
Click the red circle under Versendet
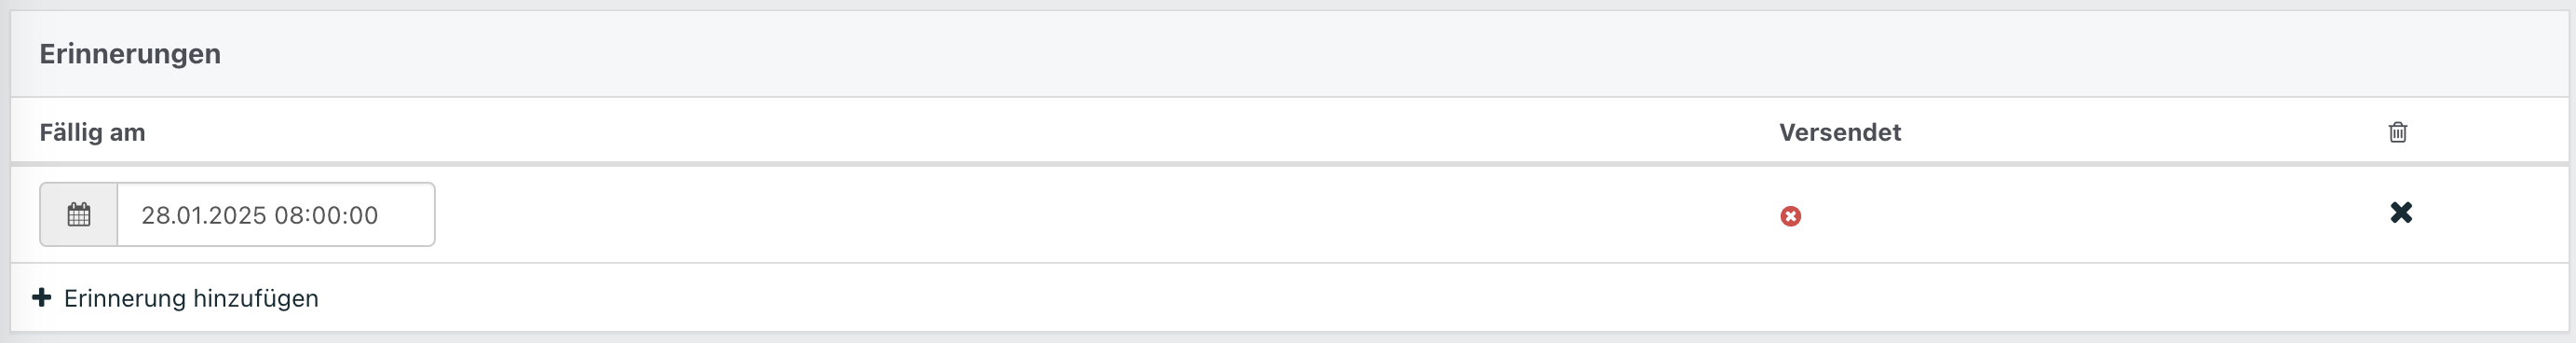(x=1790, y=216)
